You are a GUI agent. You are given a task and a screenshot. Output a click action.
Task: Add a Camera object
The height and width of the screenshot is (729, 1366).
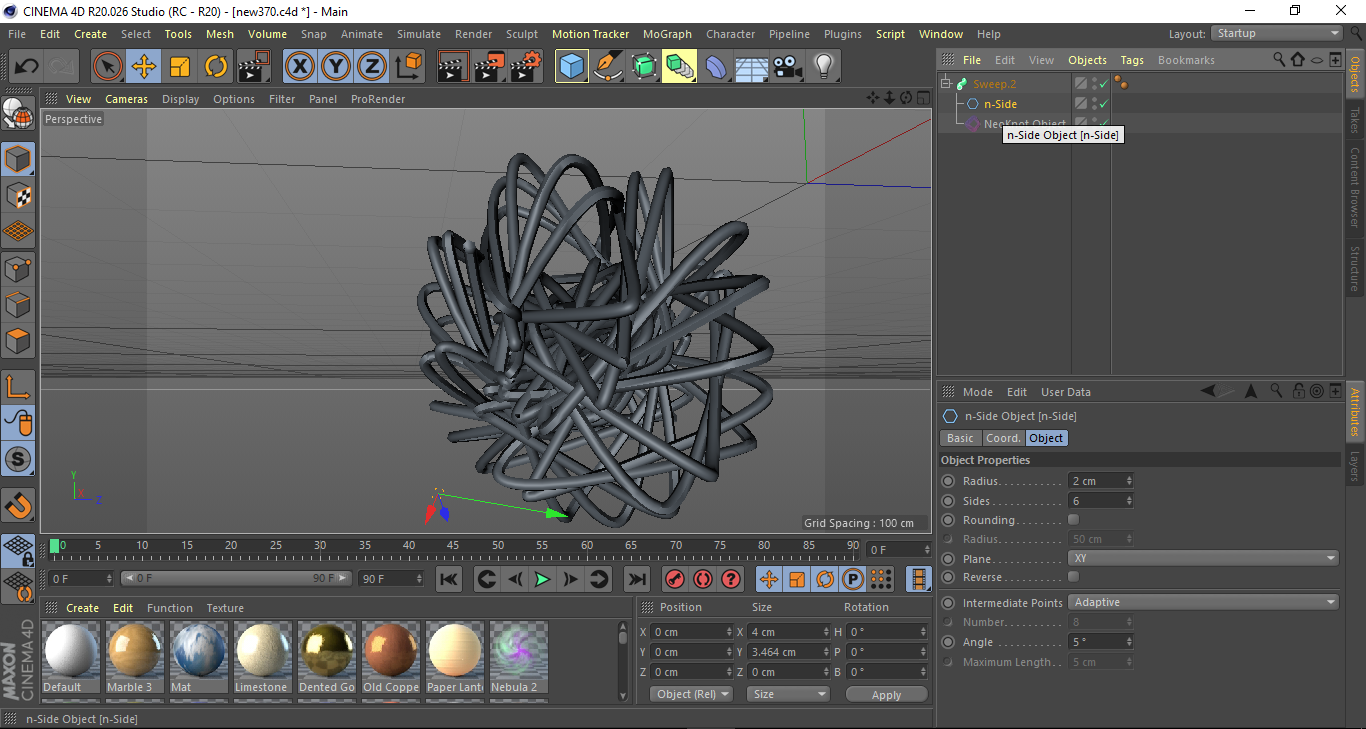click(787, 67)
